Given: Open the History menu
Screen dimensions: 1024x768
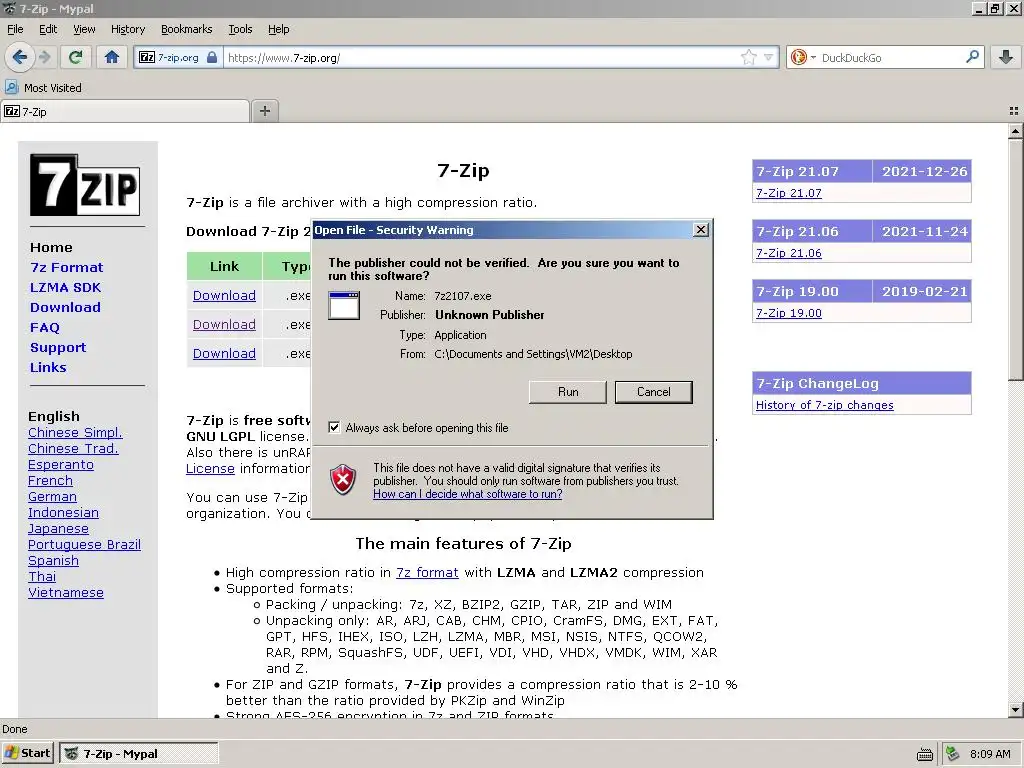Looking at the screenshot, I should pyautogui.click(x=128, y=29).
